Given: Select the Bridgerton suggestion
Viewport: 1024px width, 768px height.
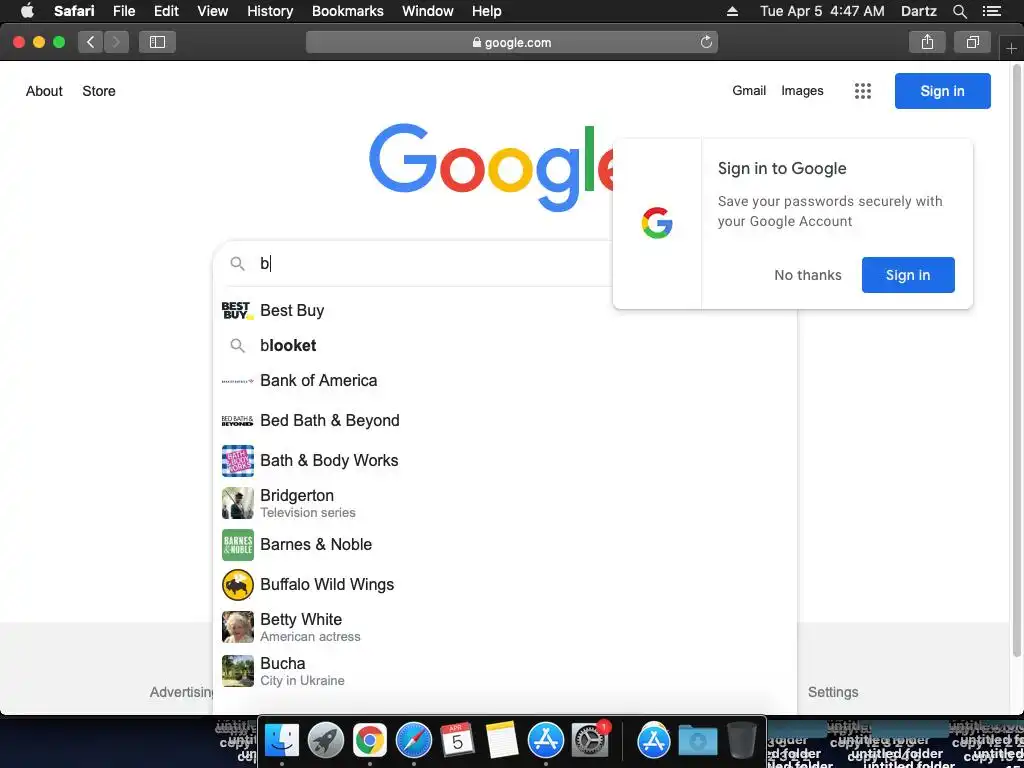Looking at the screenshot, I should pyautogui.click(x=505, y=503).
